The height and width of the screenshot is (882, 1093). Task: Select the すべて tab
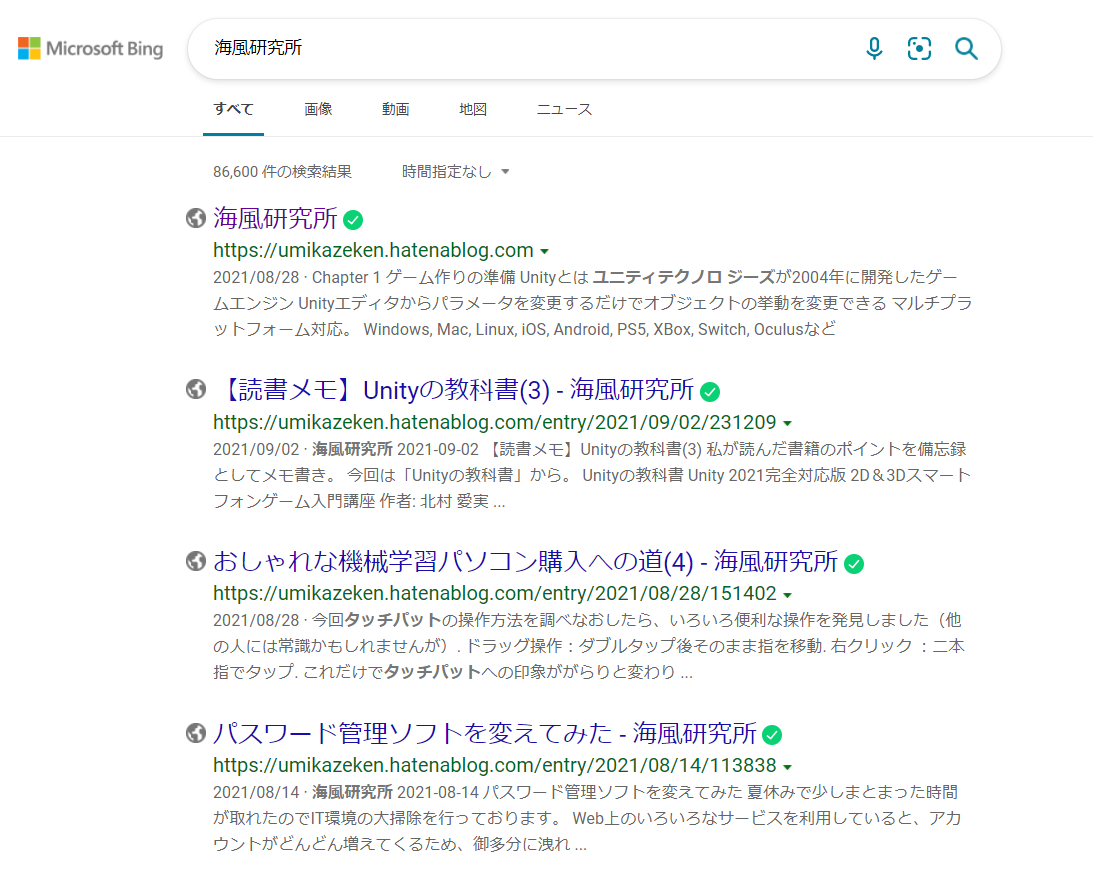pos(234,109)
